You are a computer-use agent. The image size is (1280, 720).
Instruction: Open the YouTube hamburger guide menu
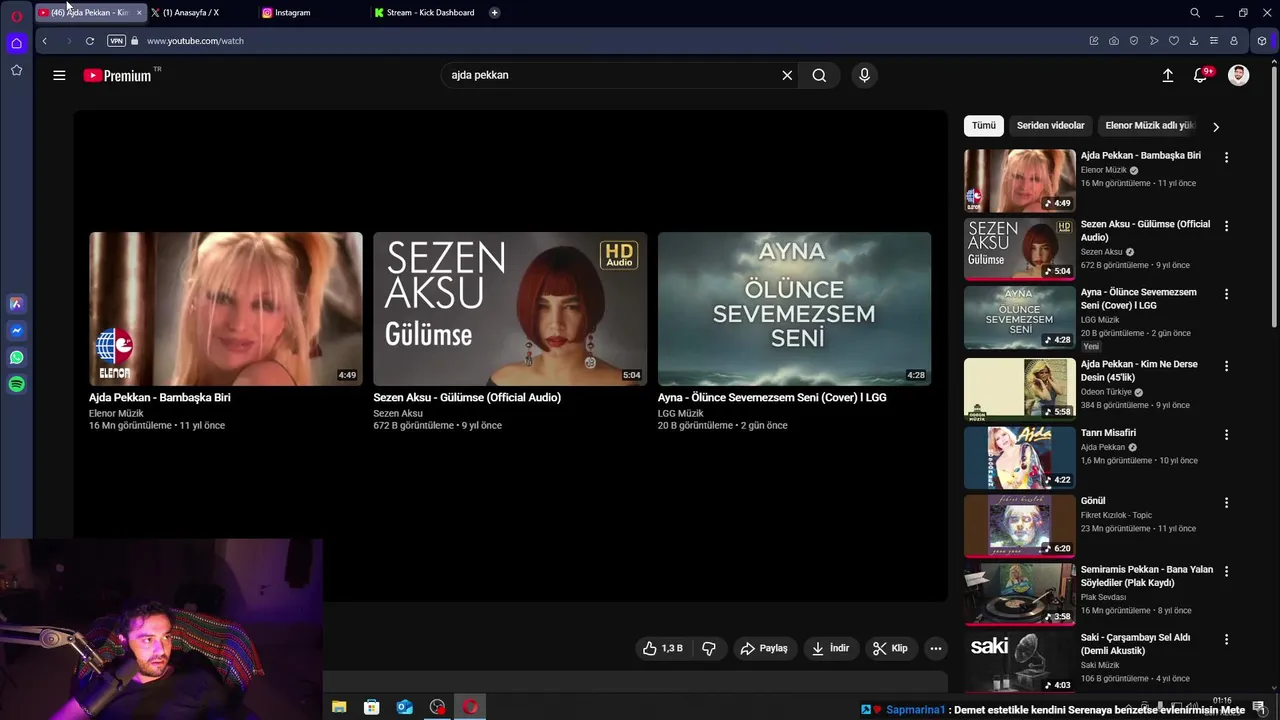pos(59,75)
